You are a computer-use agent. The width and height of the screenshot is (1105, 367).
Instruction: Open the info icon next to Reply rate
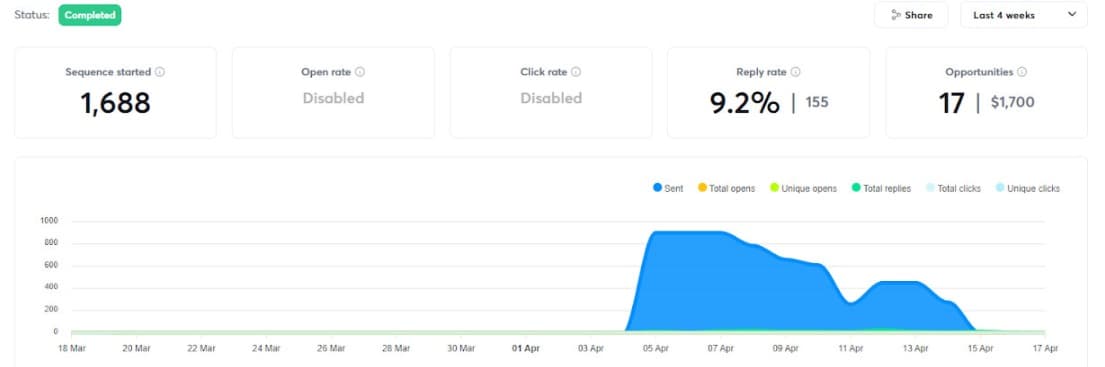point(795,72)
